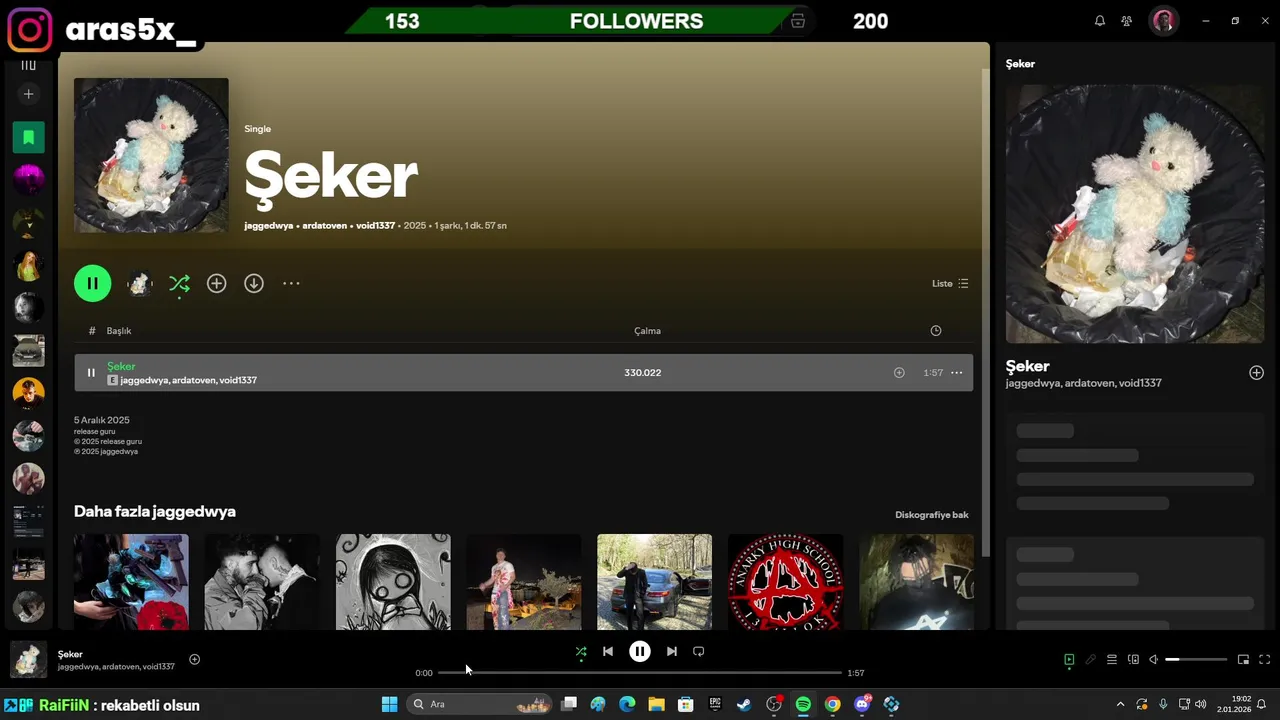Open the artist avatar beside green pause
This screenshot has height=720, width=1280.
[x=140, y=284]
